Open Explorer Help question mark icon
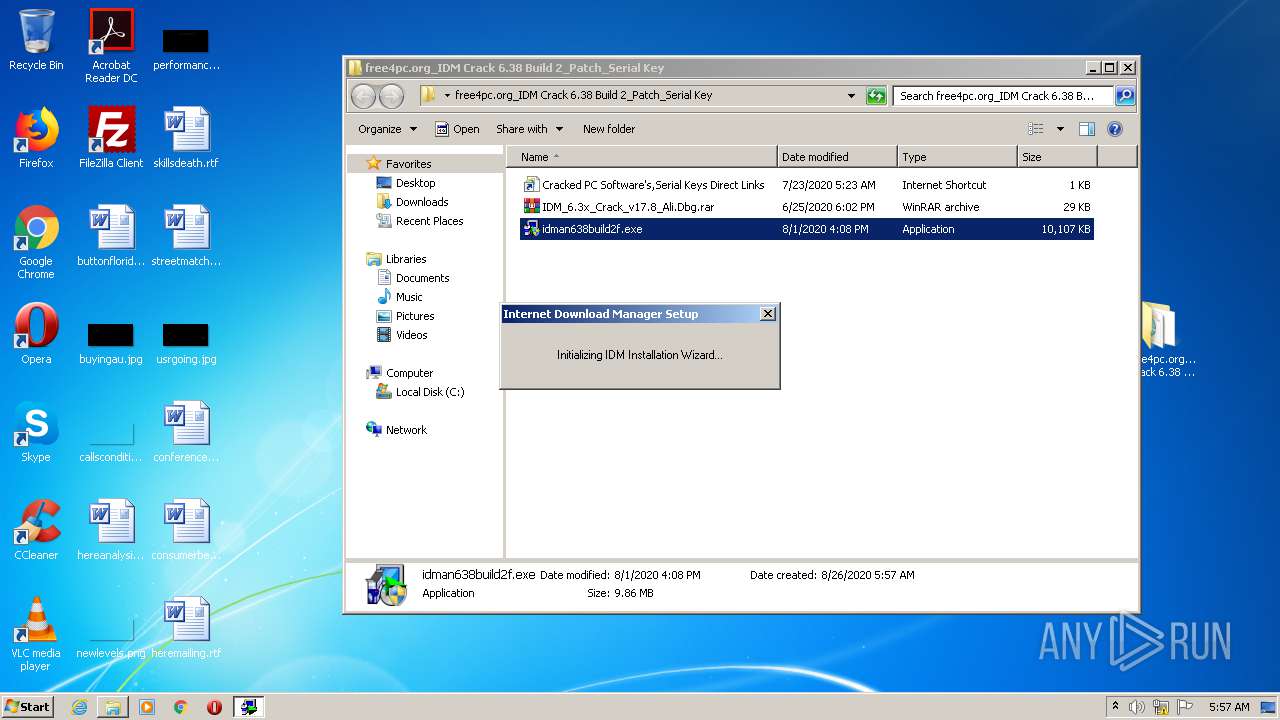Image resolution: width=1280 pixels, height=720 pixels. point(1115,129)
